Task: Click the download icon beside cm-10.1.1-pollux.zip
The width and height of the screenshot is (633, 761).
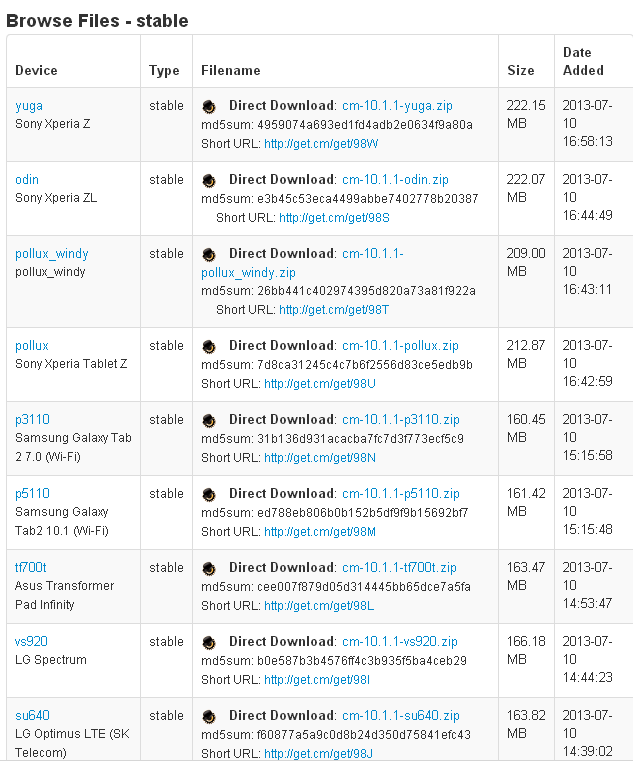Action: coord(209,346)
